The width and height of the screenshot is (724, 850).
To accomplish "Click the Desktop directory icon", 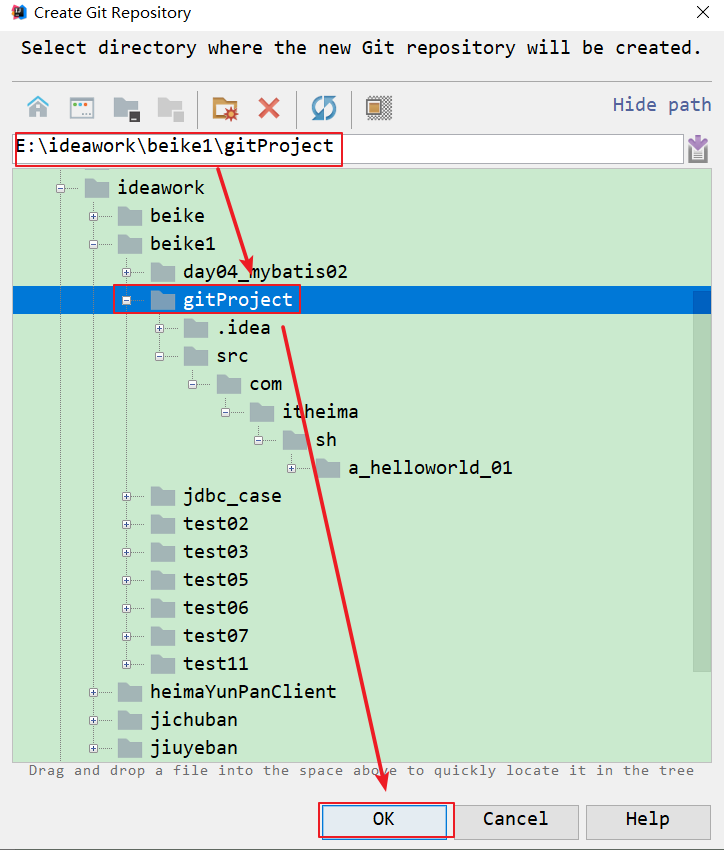I will tap(81, 107).
